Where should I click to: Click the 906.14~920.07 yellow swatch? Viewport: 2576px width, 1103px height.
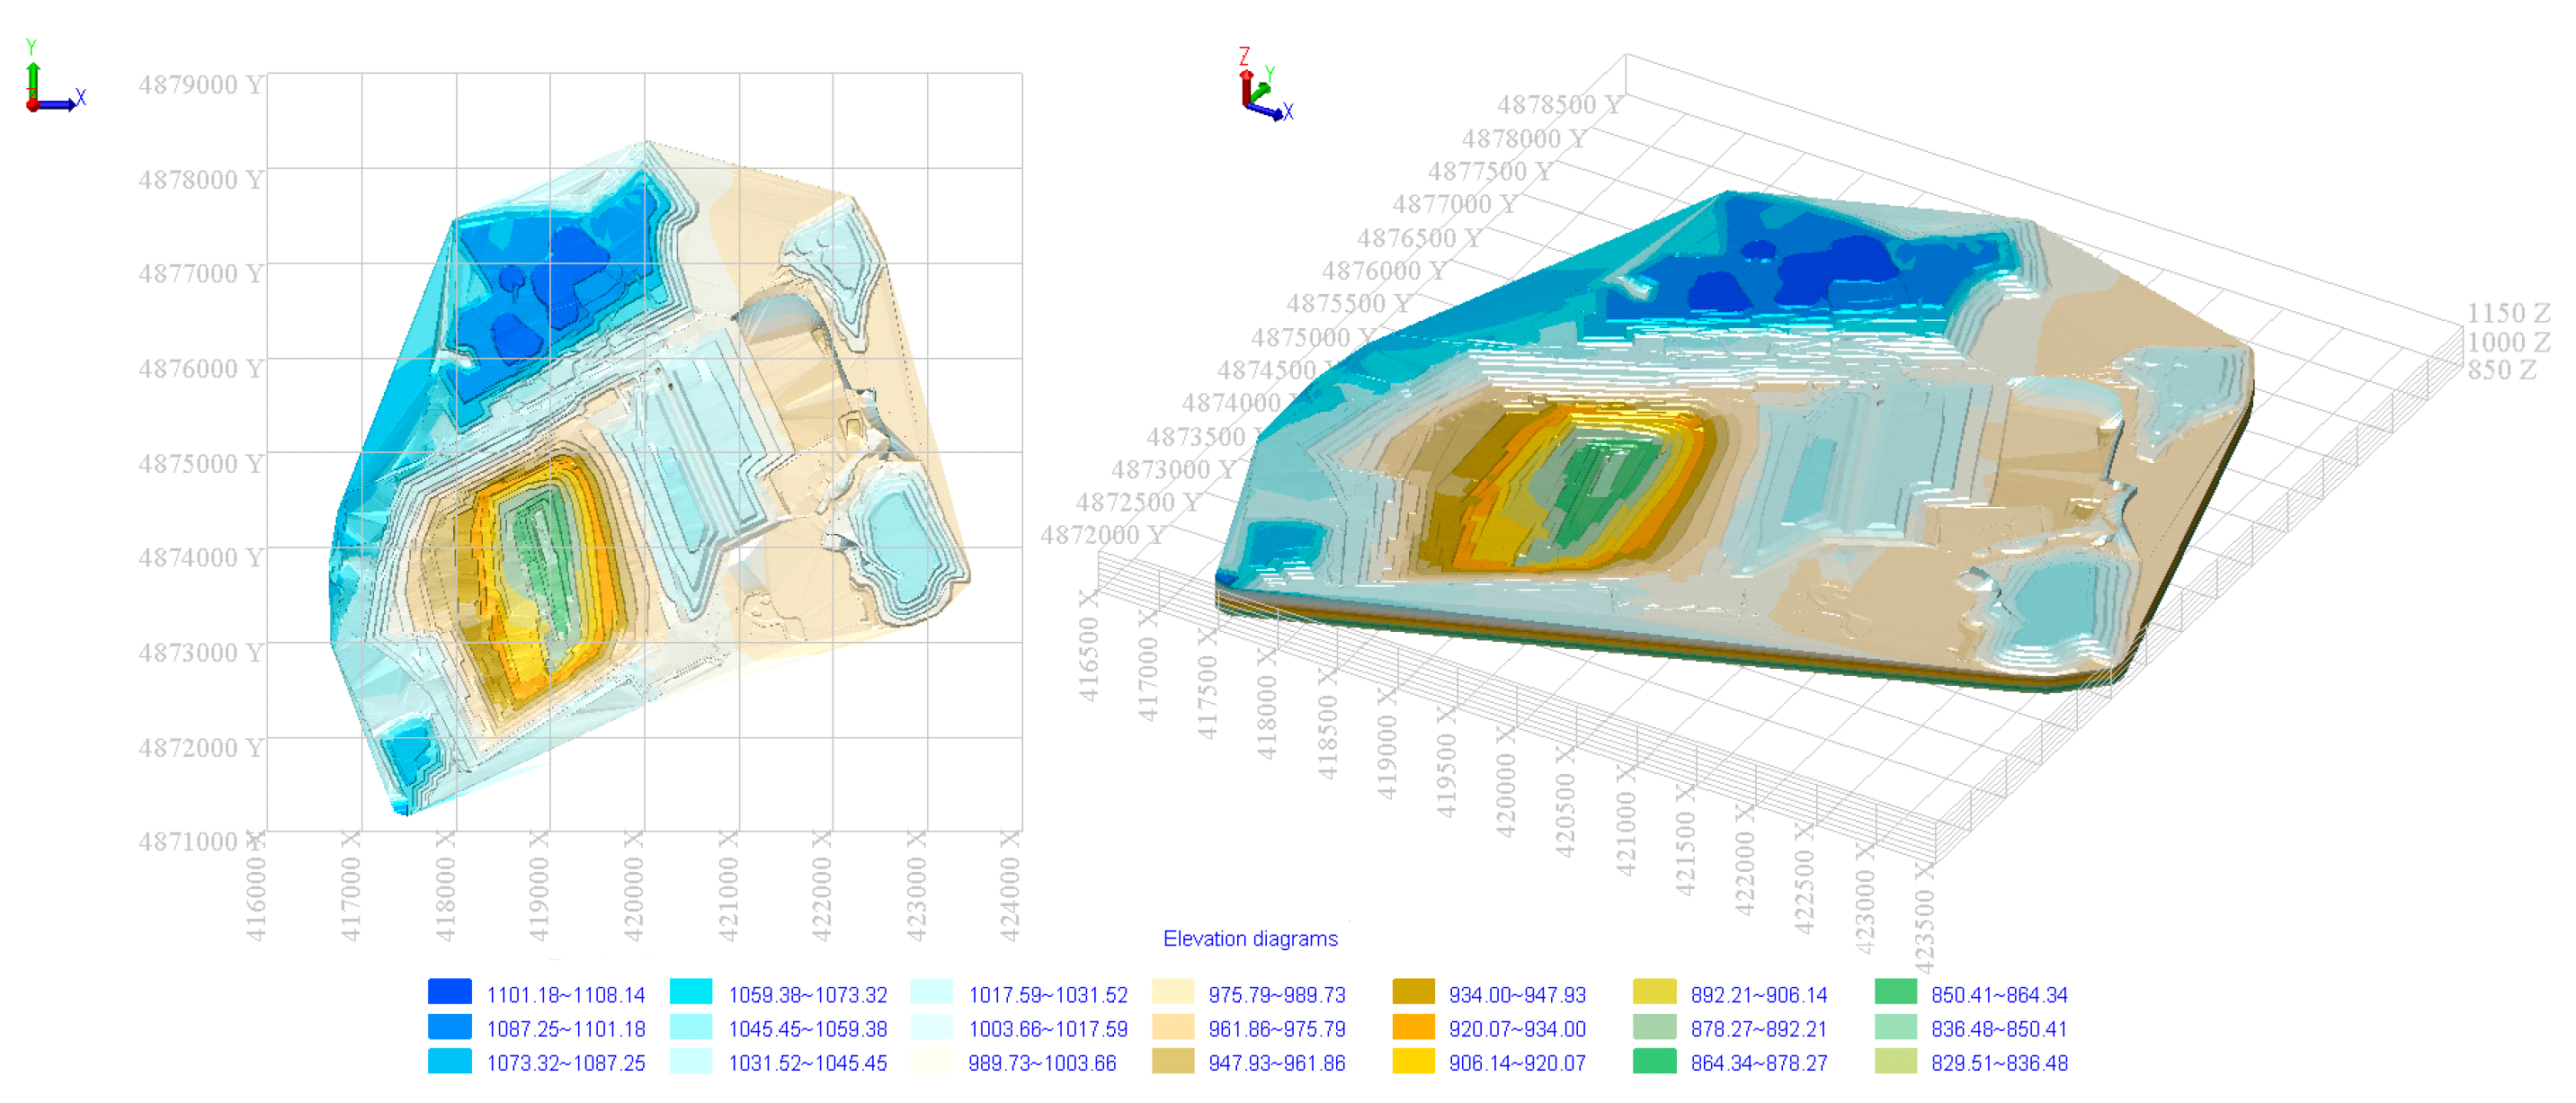[x=1413, y=1061]
